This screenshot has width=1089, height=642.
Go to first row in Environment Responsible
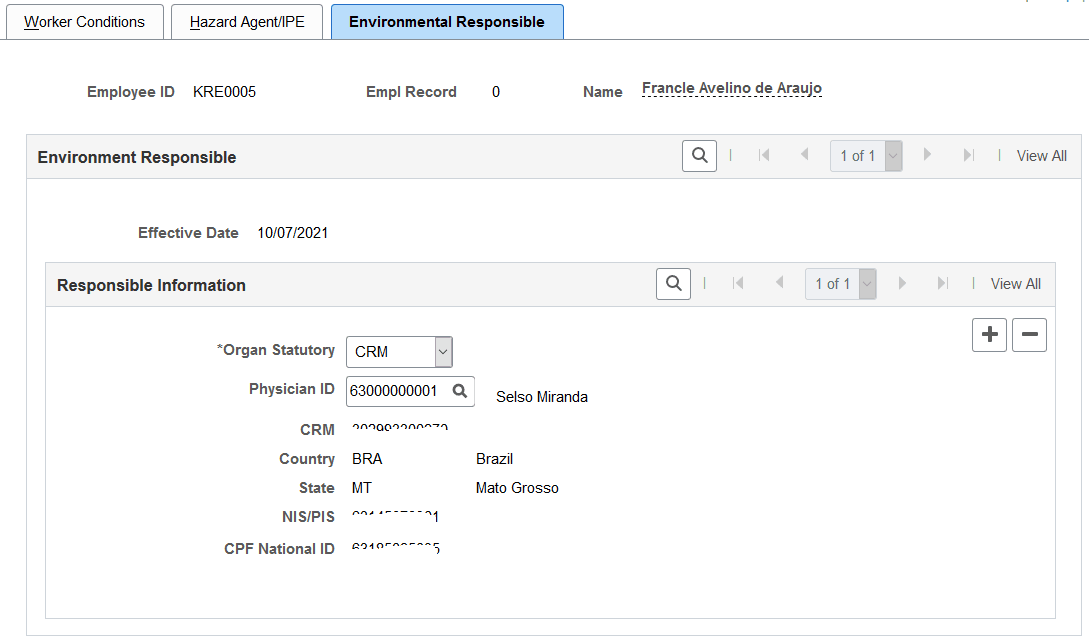tap(764, 156)
